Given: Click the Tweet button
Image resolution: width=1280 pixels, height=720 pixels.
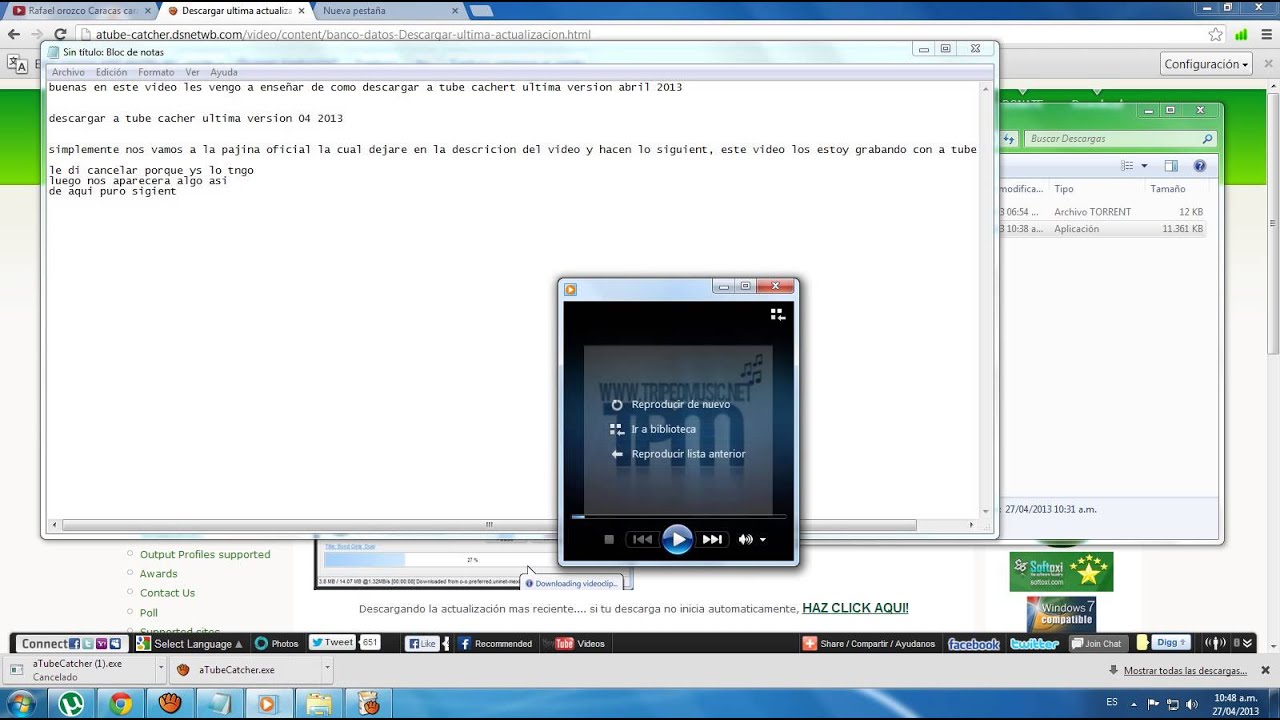Looking at the screenshot, I should 332,643.
